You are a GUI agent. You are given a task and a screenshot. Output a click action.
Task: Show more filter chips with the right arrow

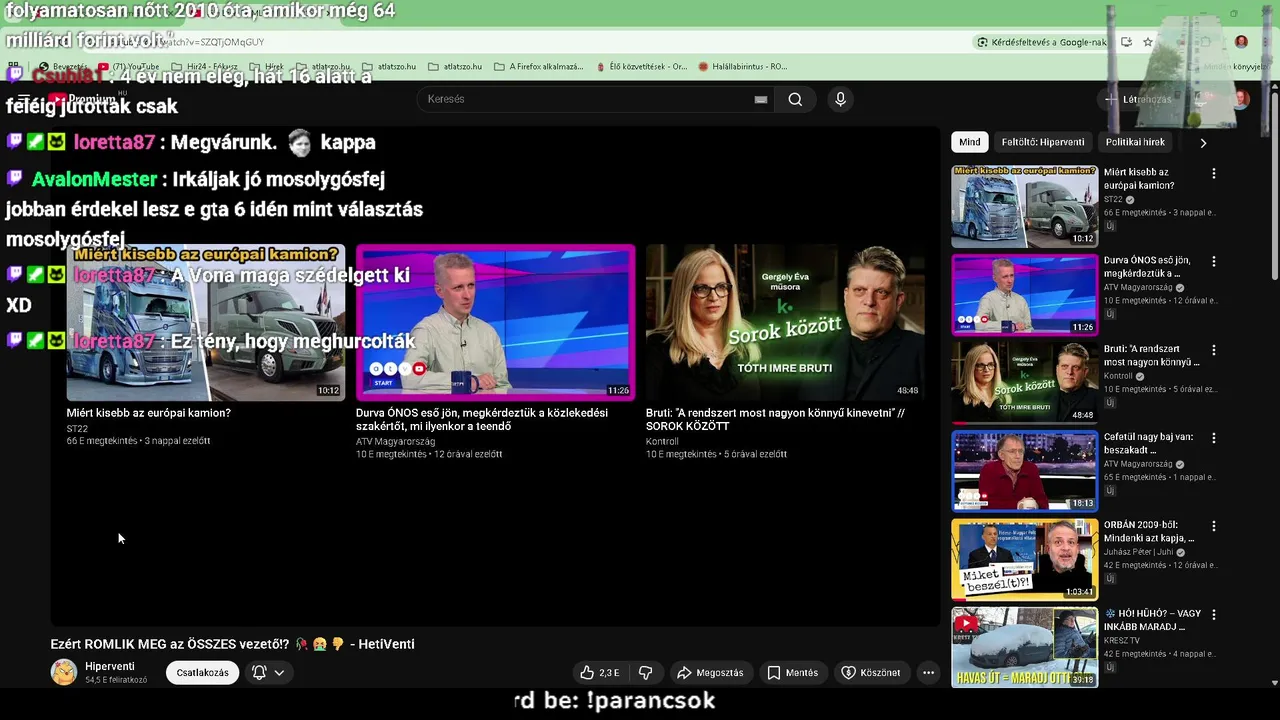click(1203, 143)
